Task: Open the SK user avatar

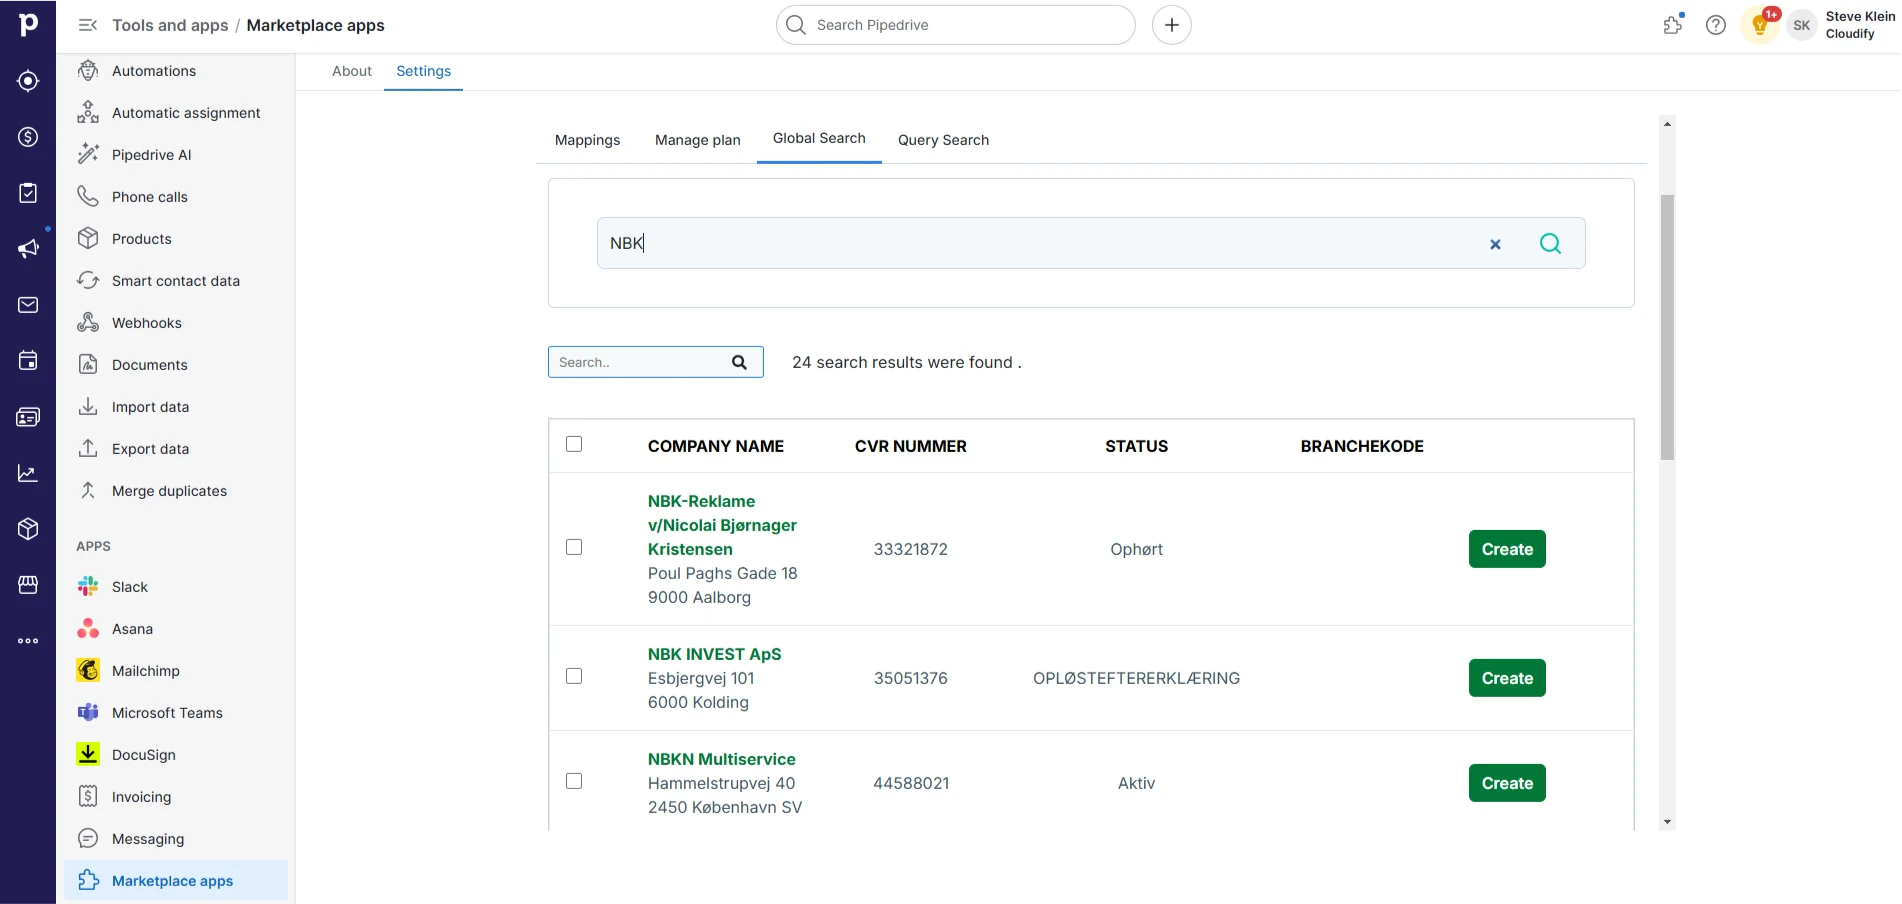Action: click(x=1802, y=25)
